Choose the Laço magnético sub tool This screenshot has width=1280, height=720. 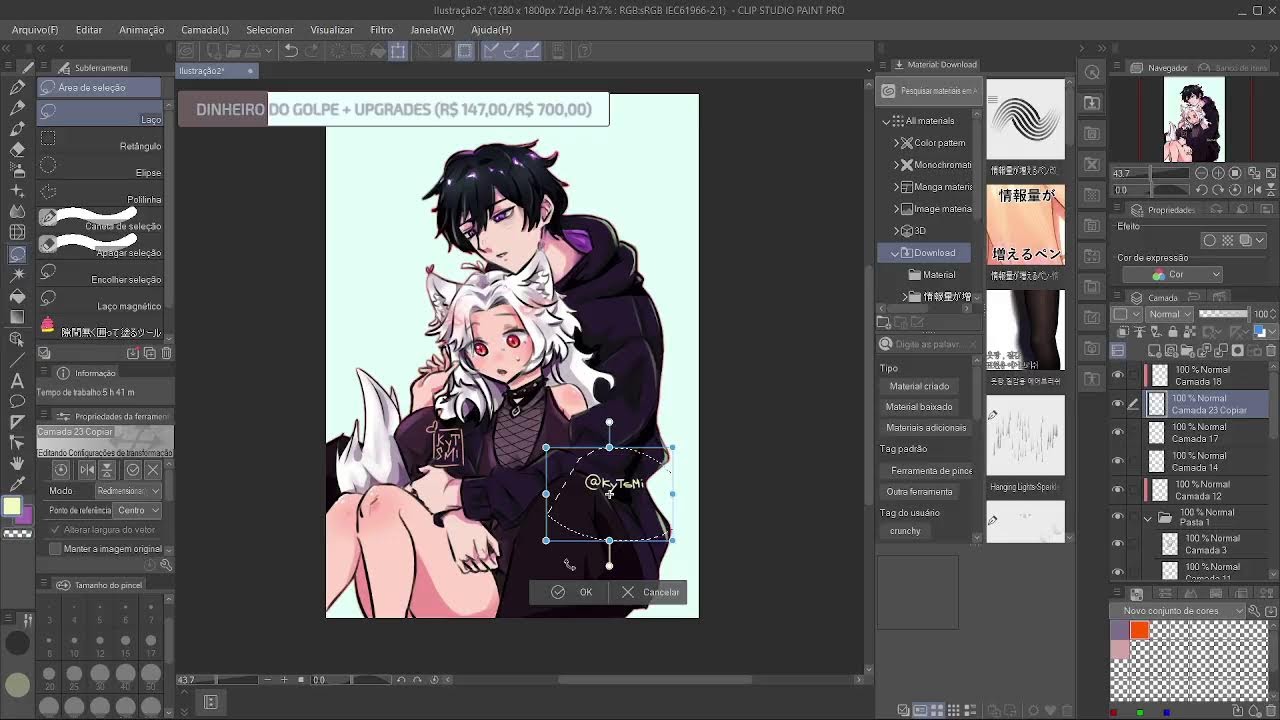point(100,300)
